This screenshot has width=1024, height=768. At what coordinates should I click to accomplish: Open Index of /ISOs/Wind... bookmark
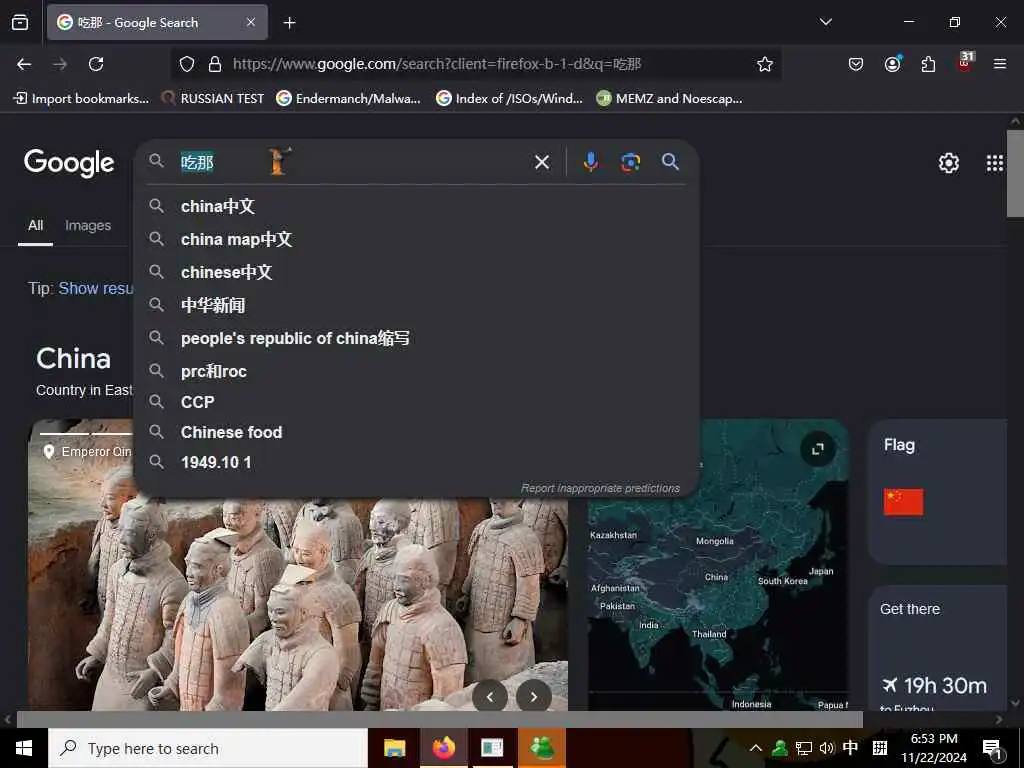pos(509,99)
